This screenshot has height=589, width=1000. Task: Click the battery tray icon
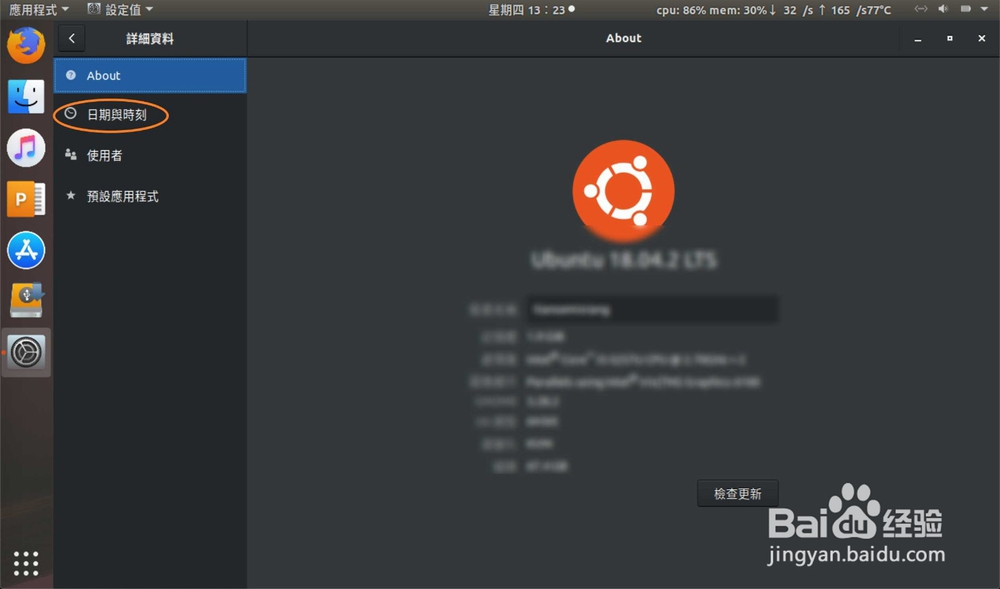966,9
